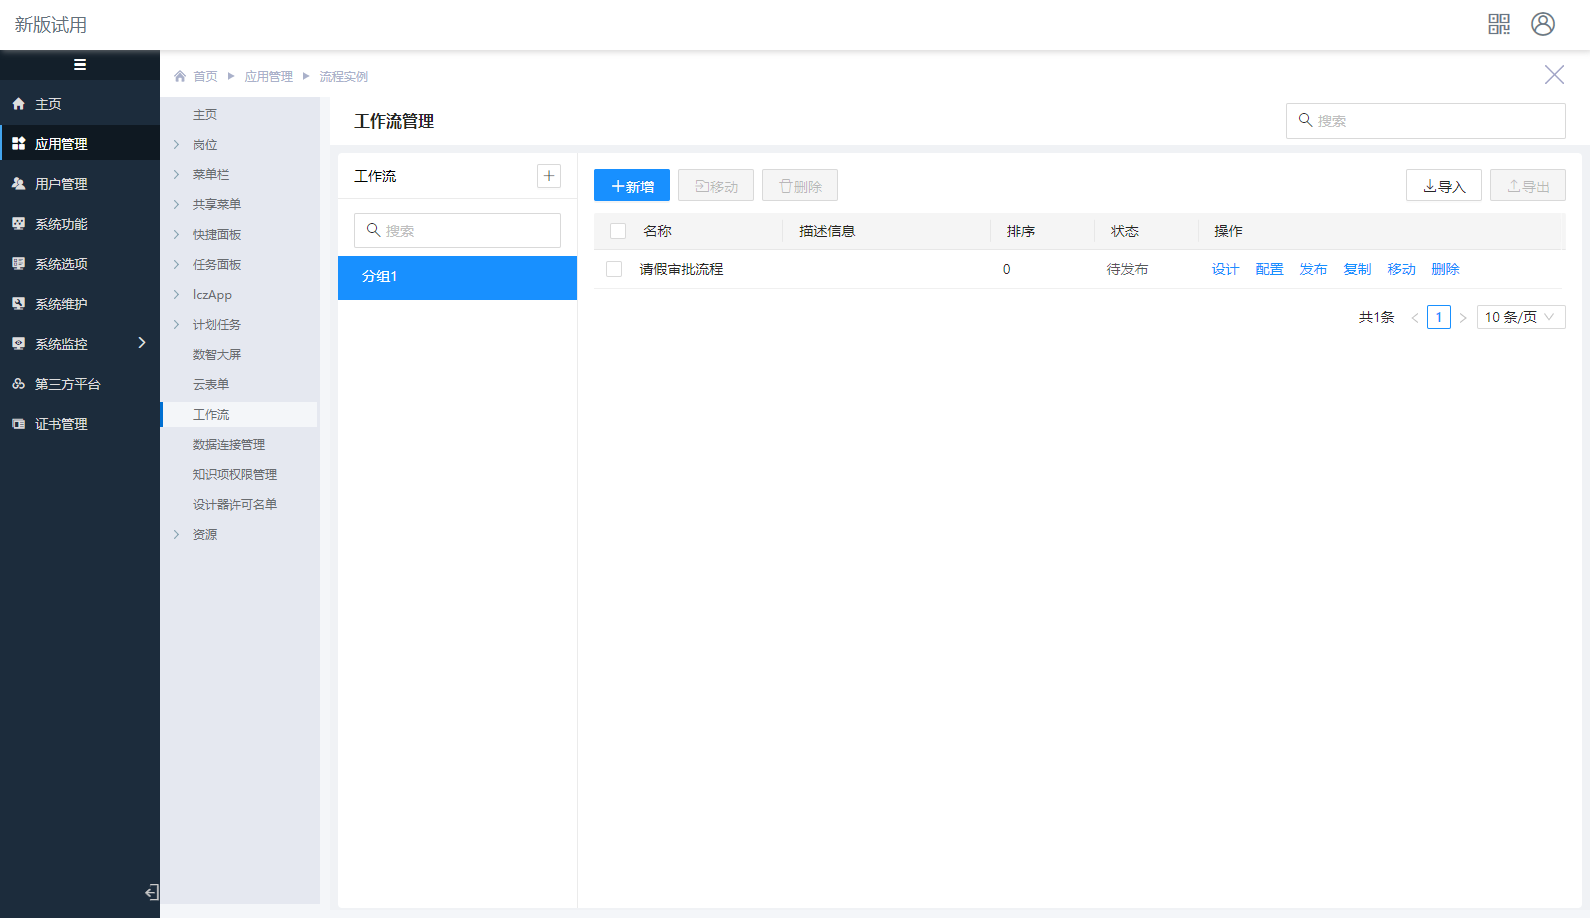Click the home icon in breadcrumb

180,76
